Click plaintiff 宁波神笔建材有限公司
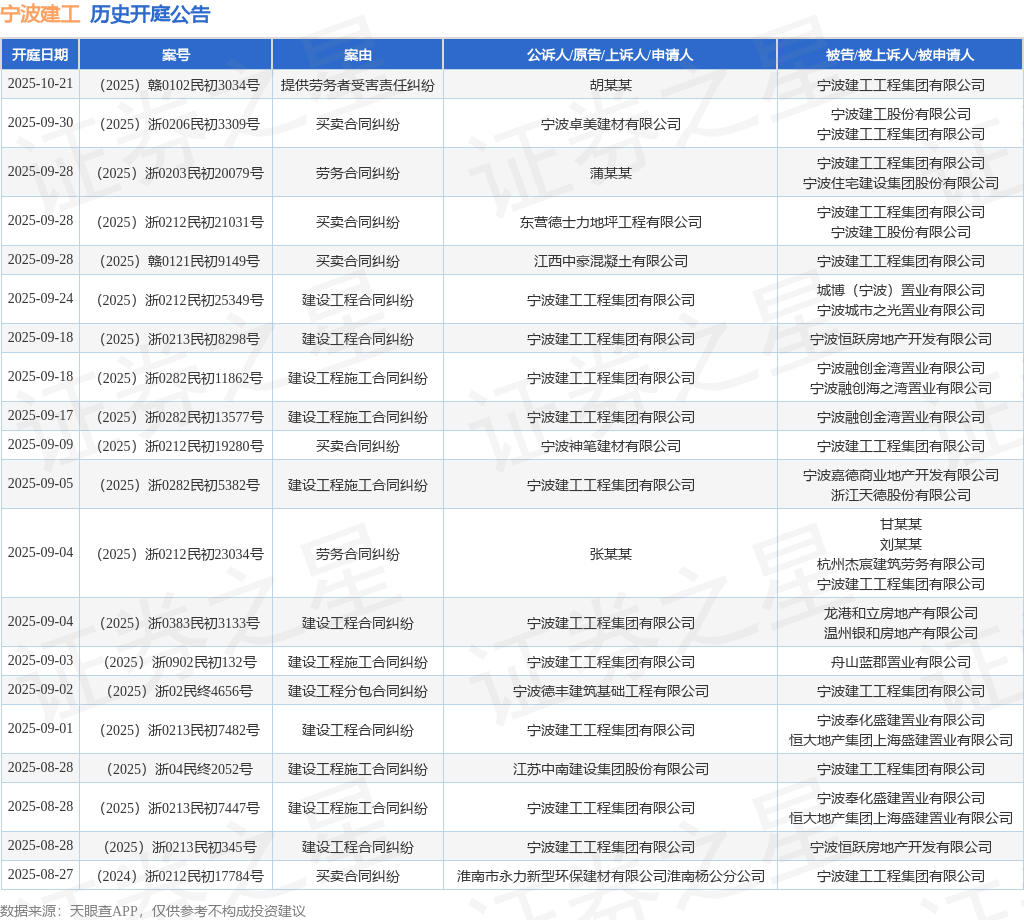The height and width of the screenshot is (920, 1024). tap(610, 446)
